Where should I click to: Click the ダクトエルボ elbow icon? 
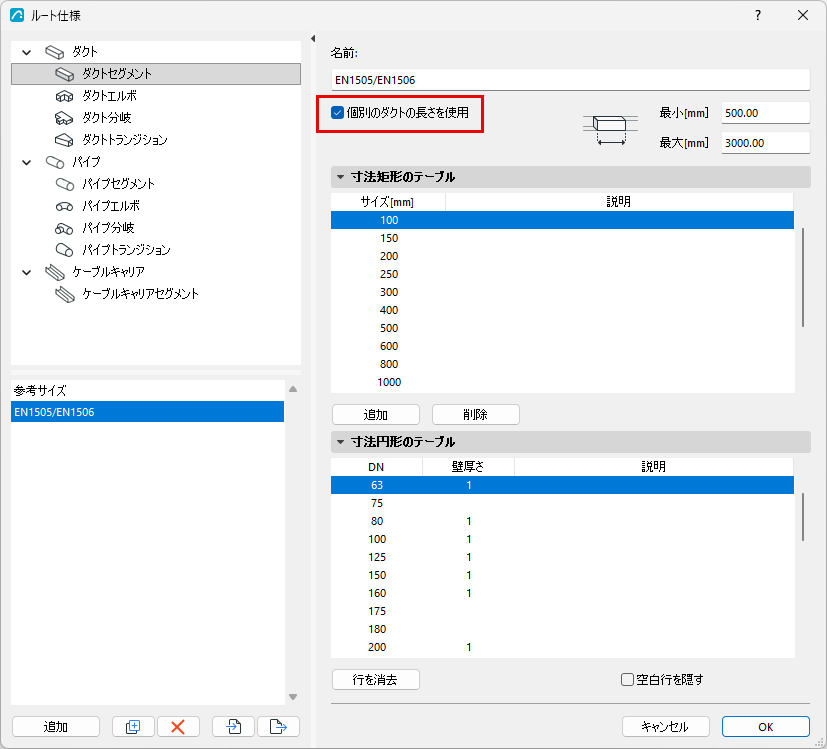[x=64, y=96]
